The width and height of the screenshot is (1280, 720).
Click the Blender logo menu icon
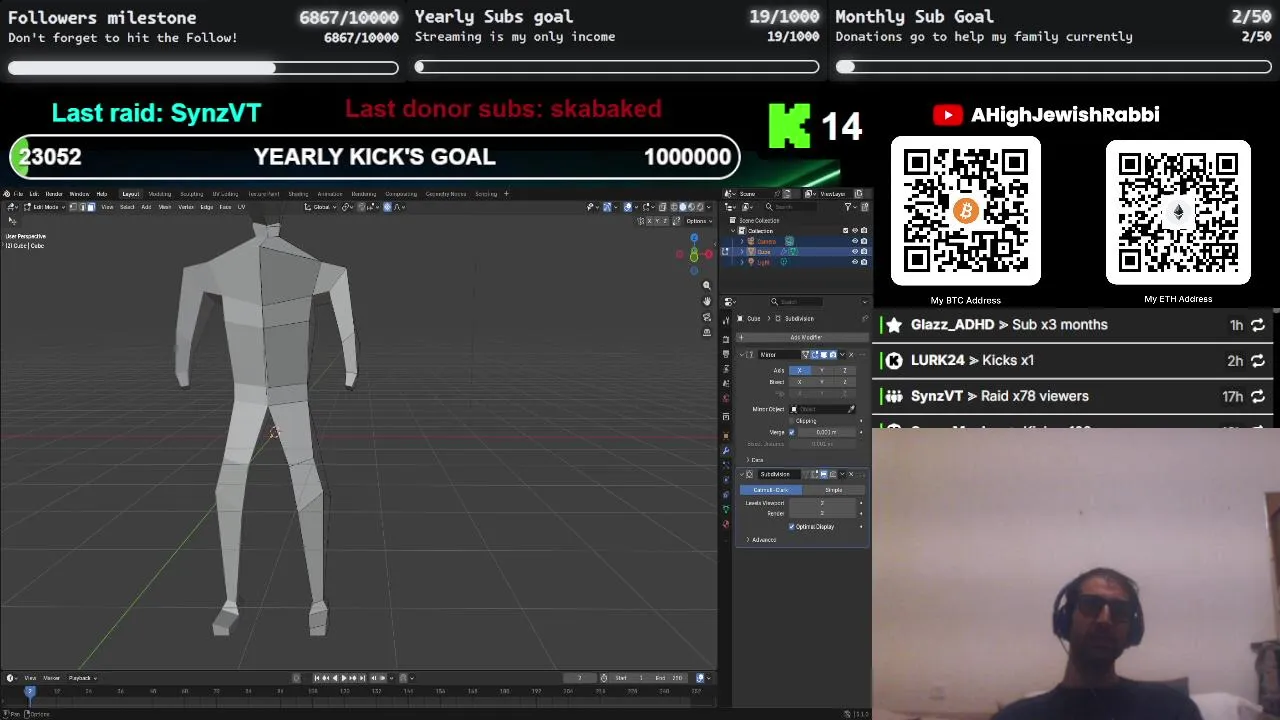6,194
